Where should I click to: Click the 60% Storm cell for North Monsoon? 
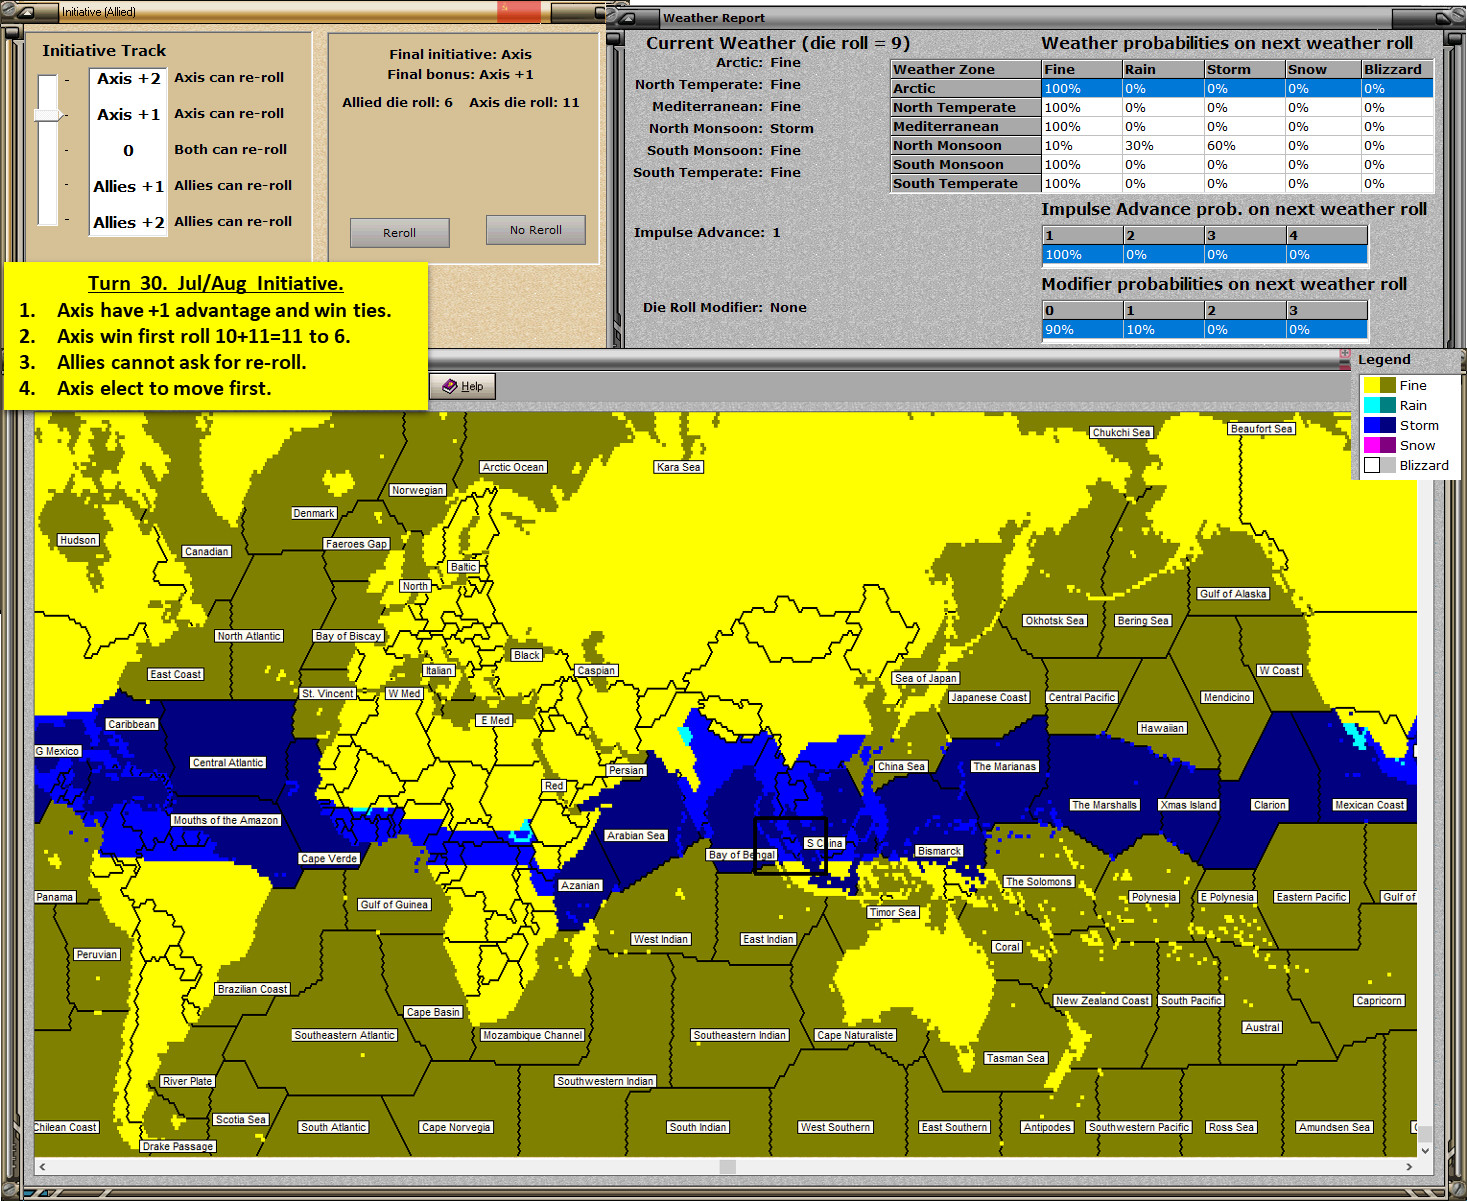coord(1244,145)
